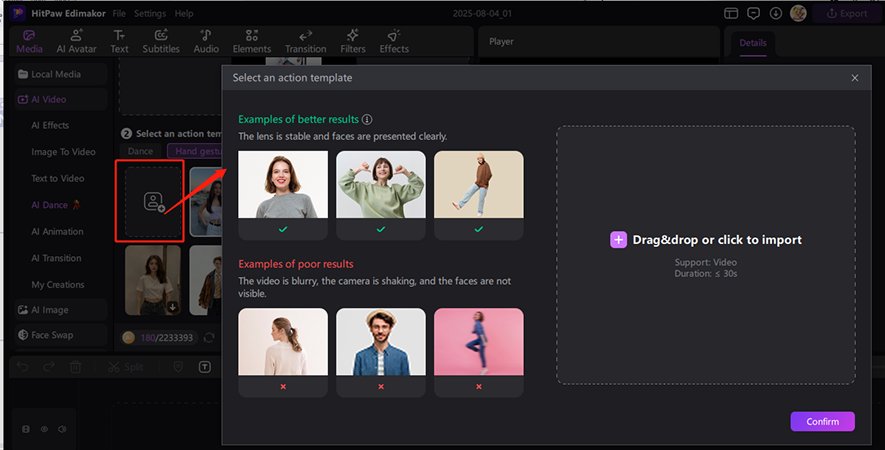Toggle the track lock icon
Image resolution: width=885 pixels, height=450 pixels.
coord(26,429)
